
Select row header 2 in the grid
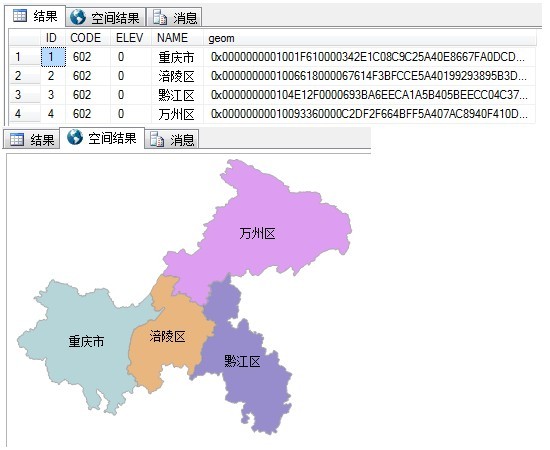[25, 76]
